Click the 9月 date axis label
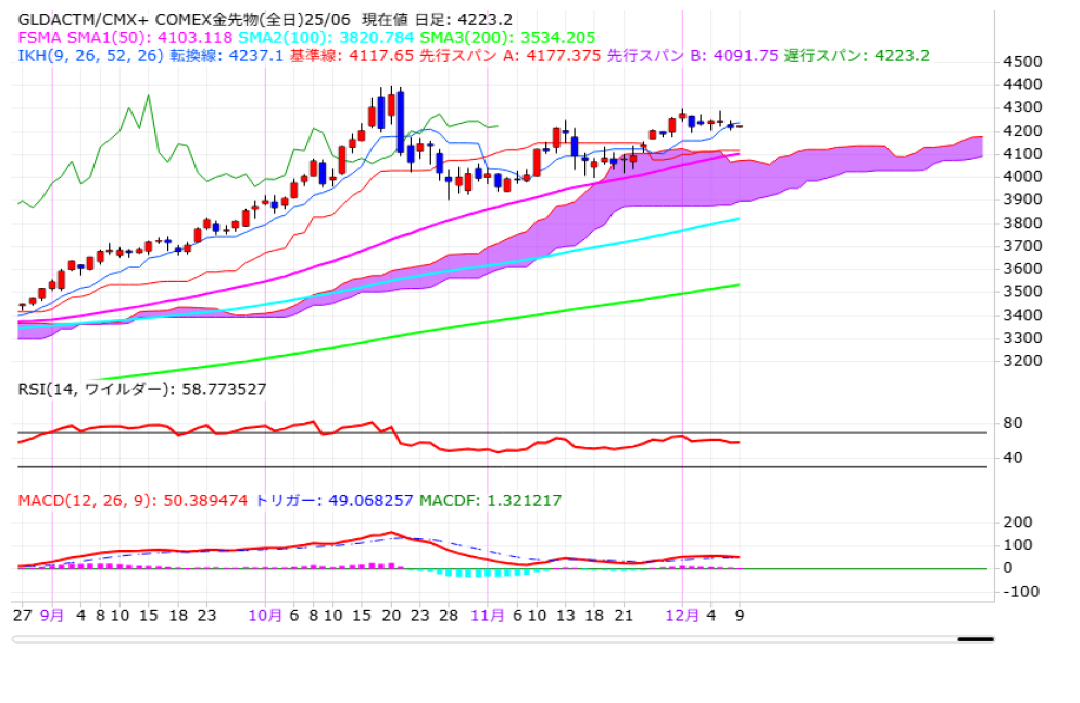 point(52,615)
